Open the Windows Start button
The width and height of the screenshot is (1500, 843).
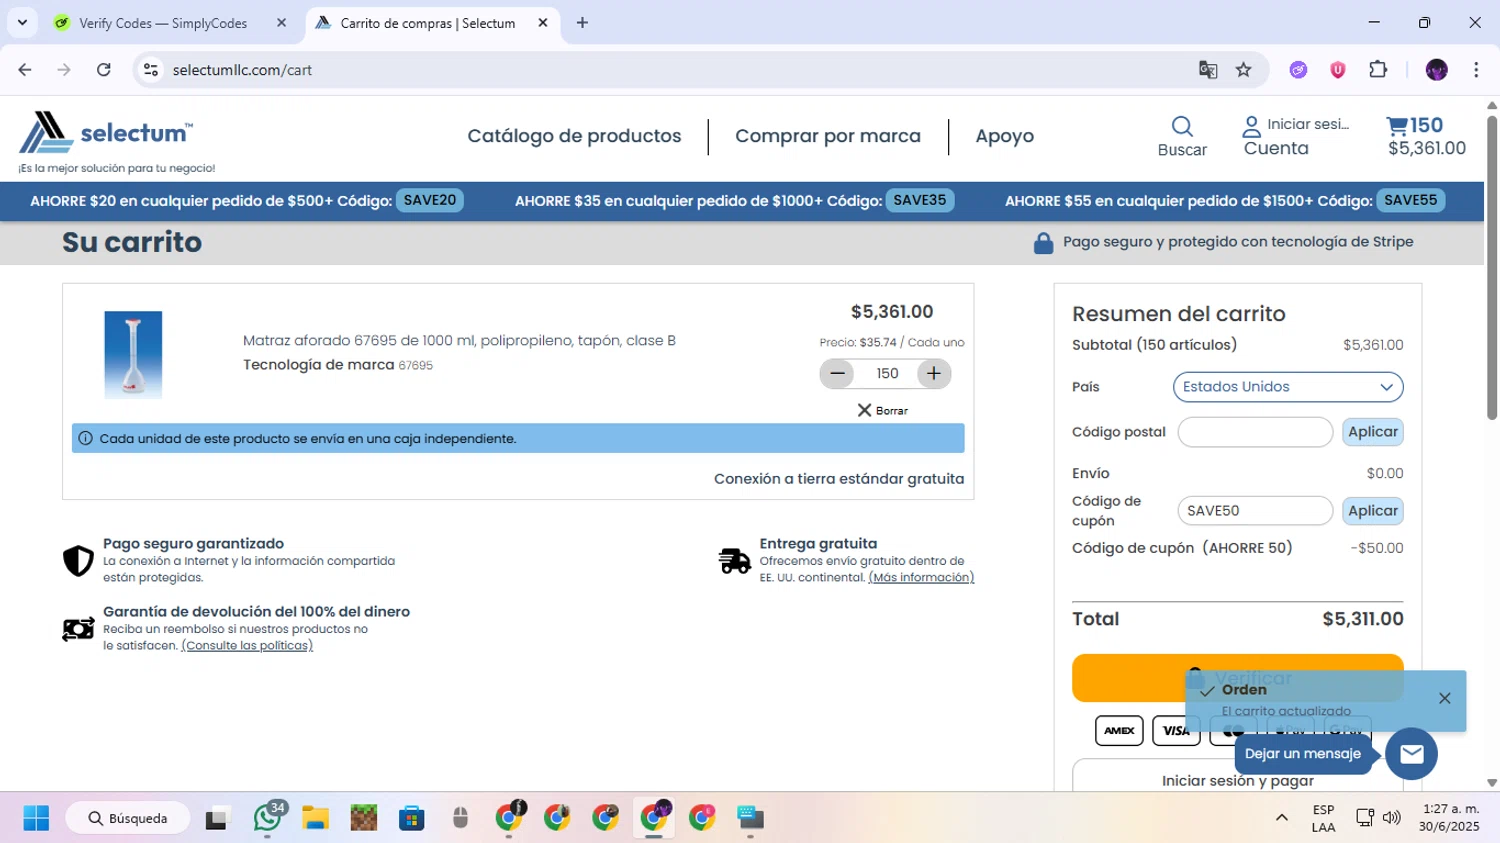pyautogui.click(x=36, y=818)
